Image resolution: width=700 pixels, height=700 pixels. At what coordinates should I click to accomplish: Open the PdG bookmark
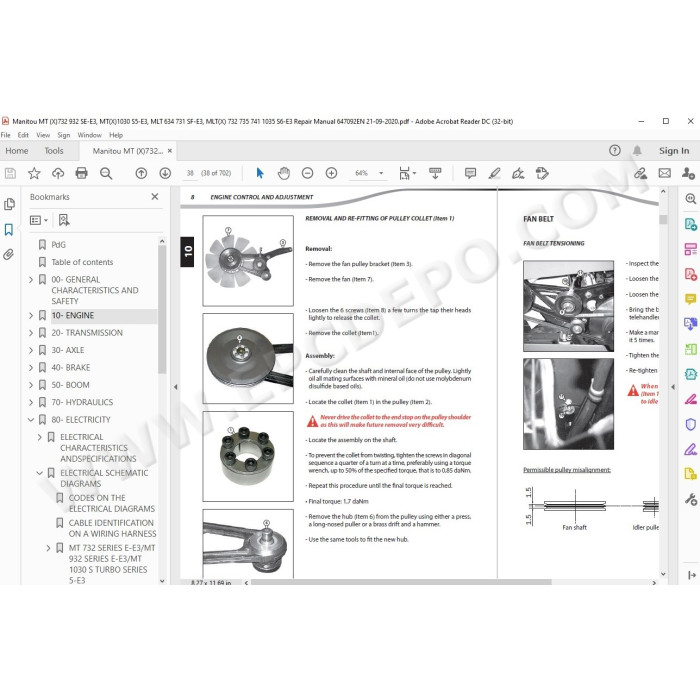pos(58,245)
